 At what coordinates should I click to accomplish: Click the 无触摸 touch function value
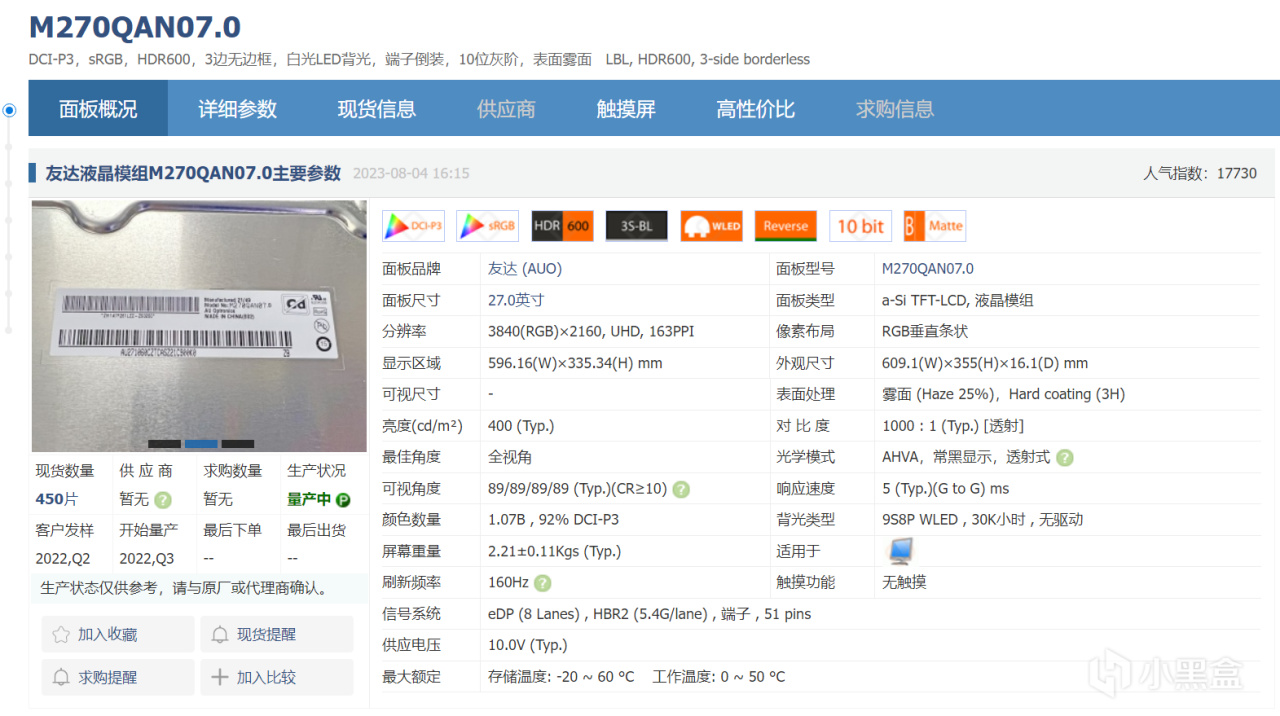click(x=904, y=582)
